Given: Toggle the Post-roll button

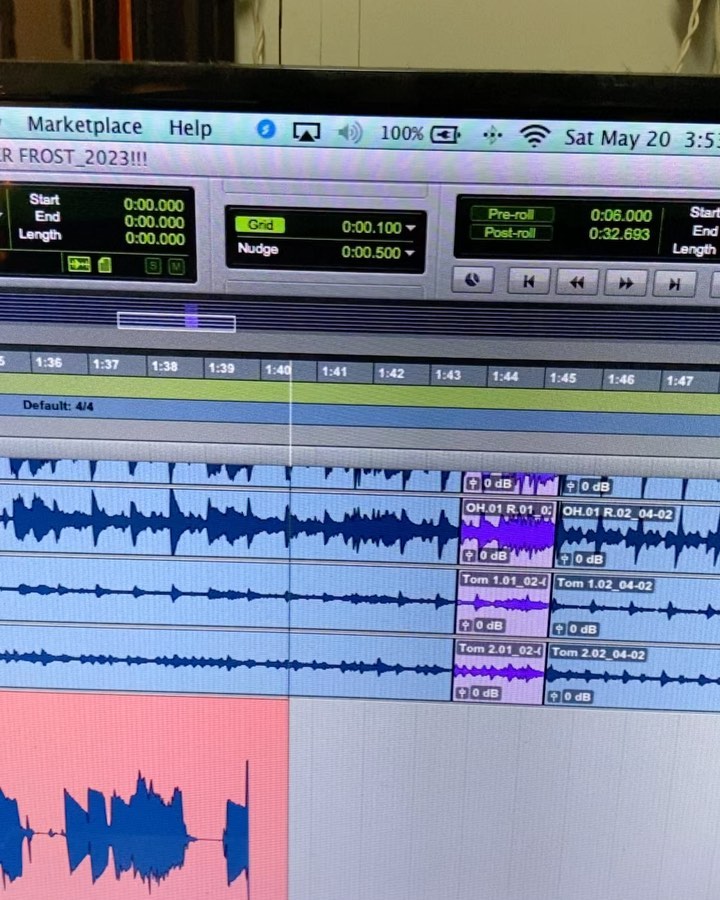Looking at the screenshot, I should (510, 232).
